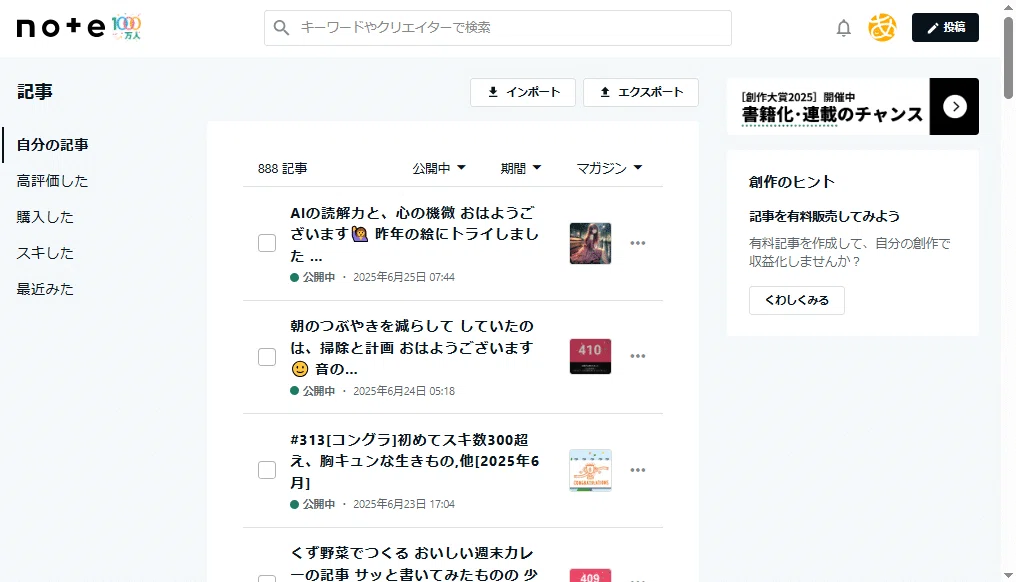Screen dimensions: 1016x582
Task: Open the user profile avatar
Action: click(x=882, y=28)
